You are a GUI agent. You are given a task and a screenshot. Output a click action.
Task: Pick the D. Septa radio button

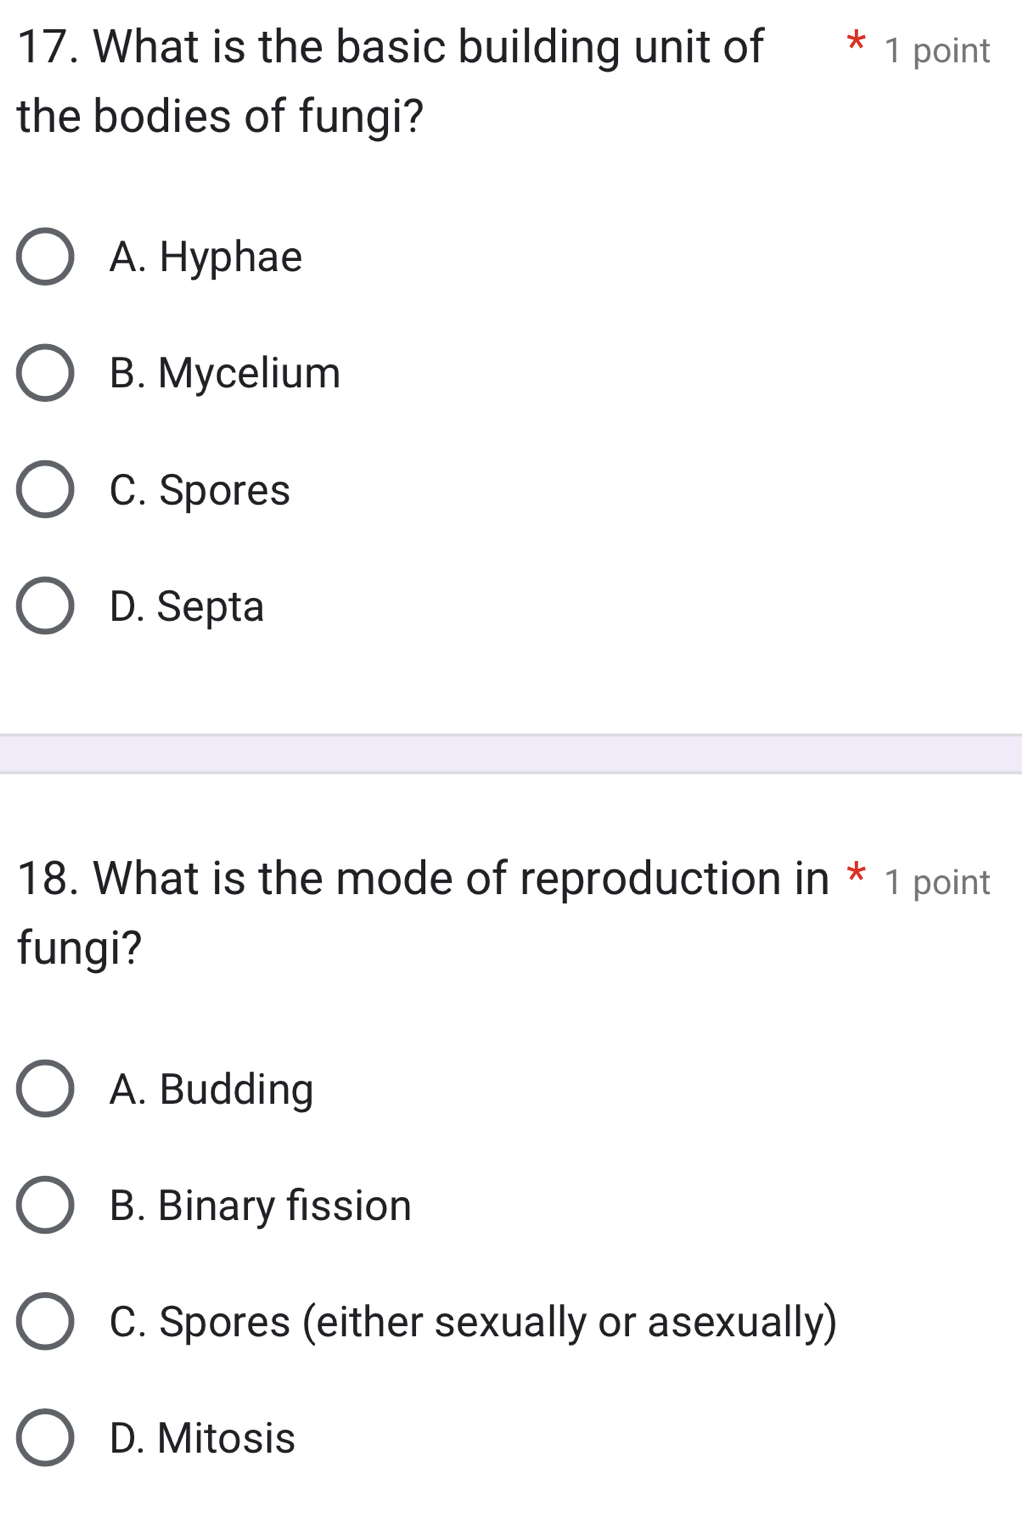tap(45, 606)
